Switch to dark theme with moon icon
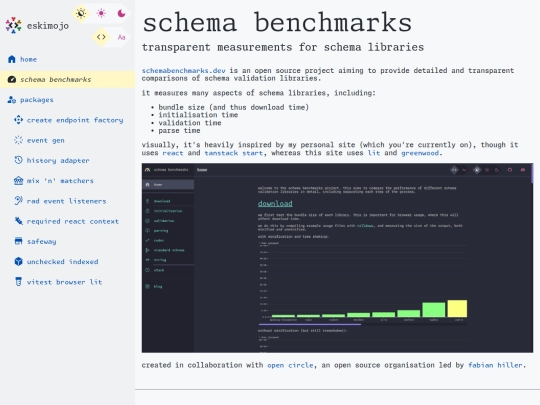 point(121,13)
